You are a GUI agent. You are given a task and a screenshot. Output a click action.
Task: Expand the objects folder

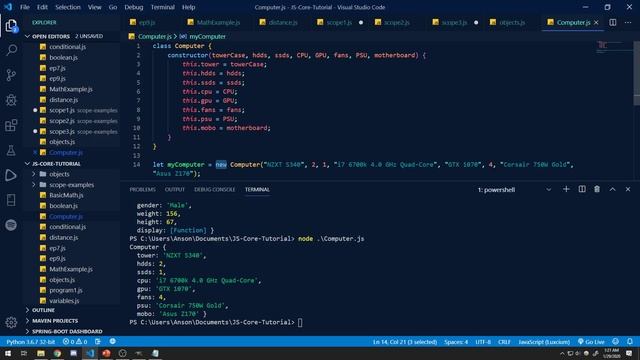33,174
